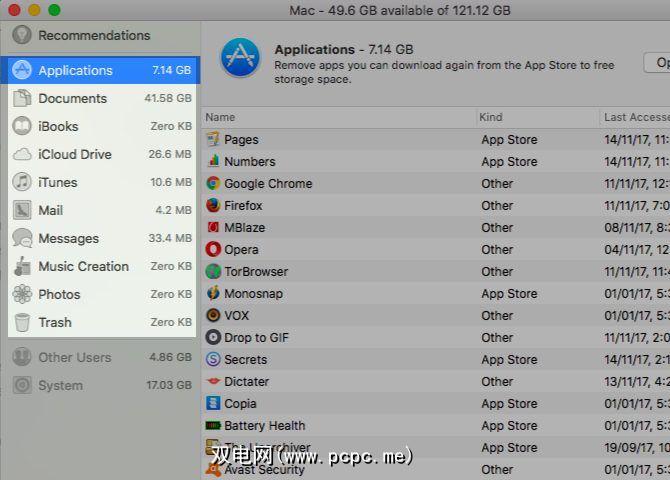Click the Trash Zero KB size value

(x=171, y=322)
